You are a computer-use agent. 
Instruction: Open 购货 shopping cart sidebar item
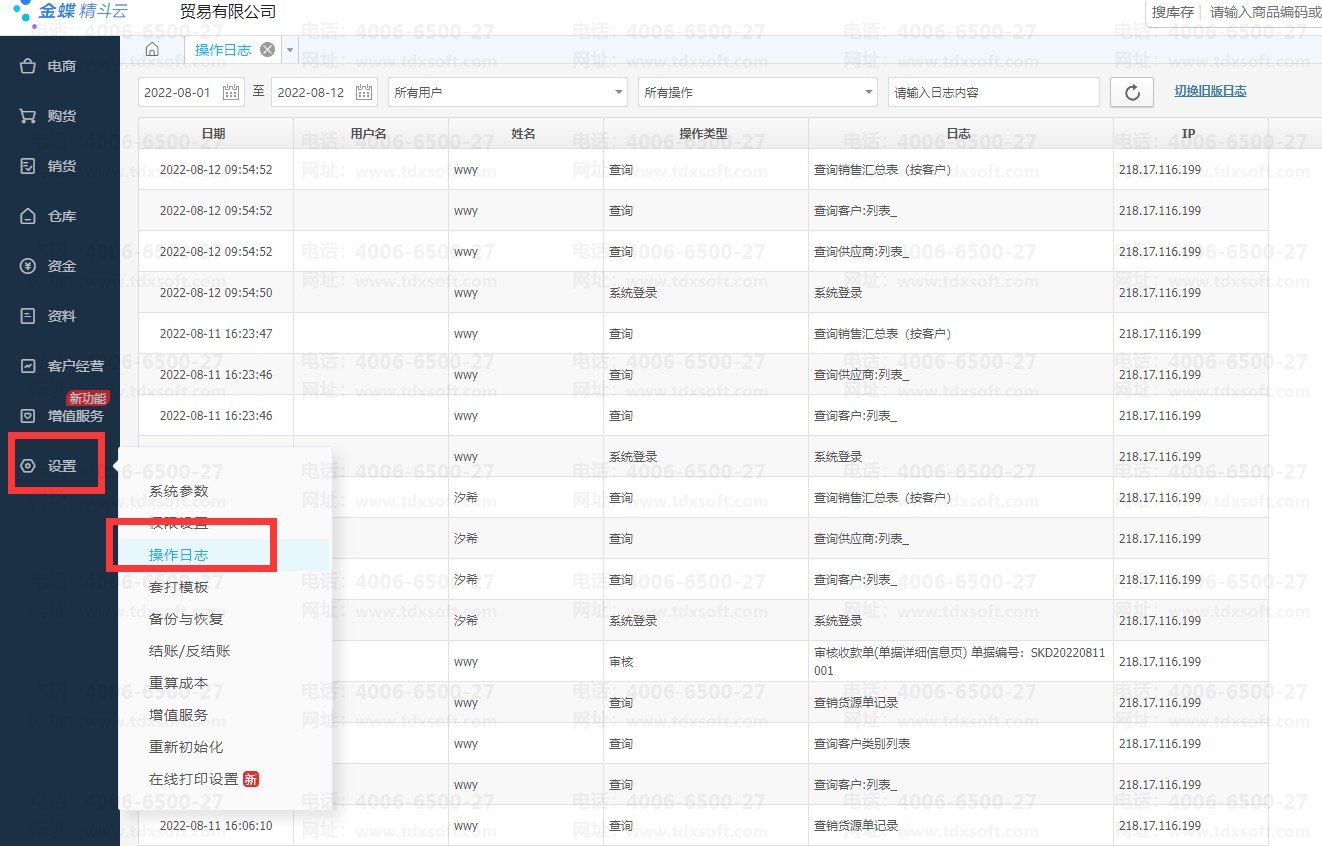tap(60, 116)
